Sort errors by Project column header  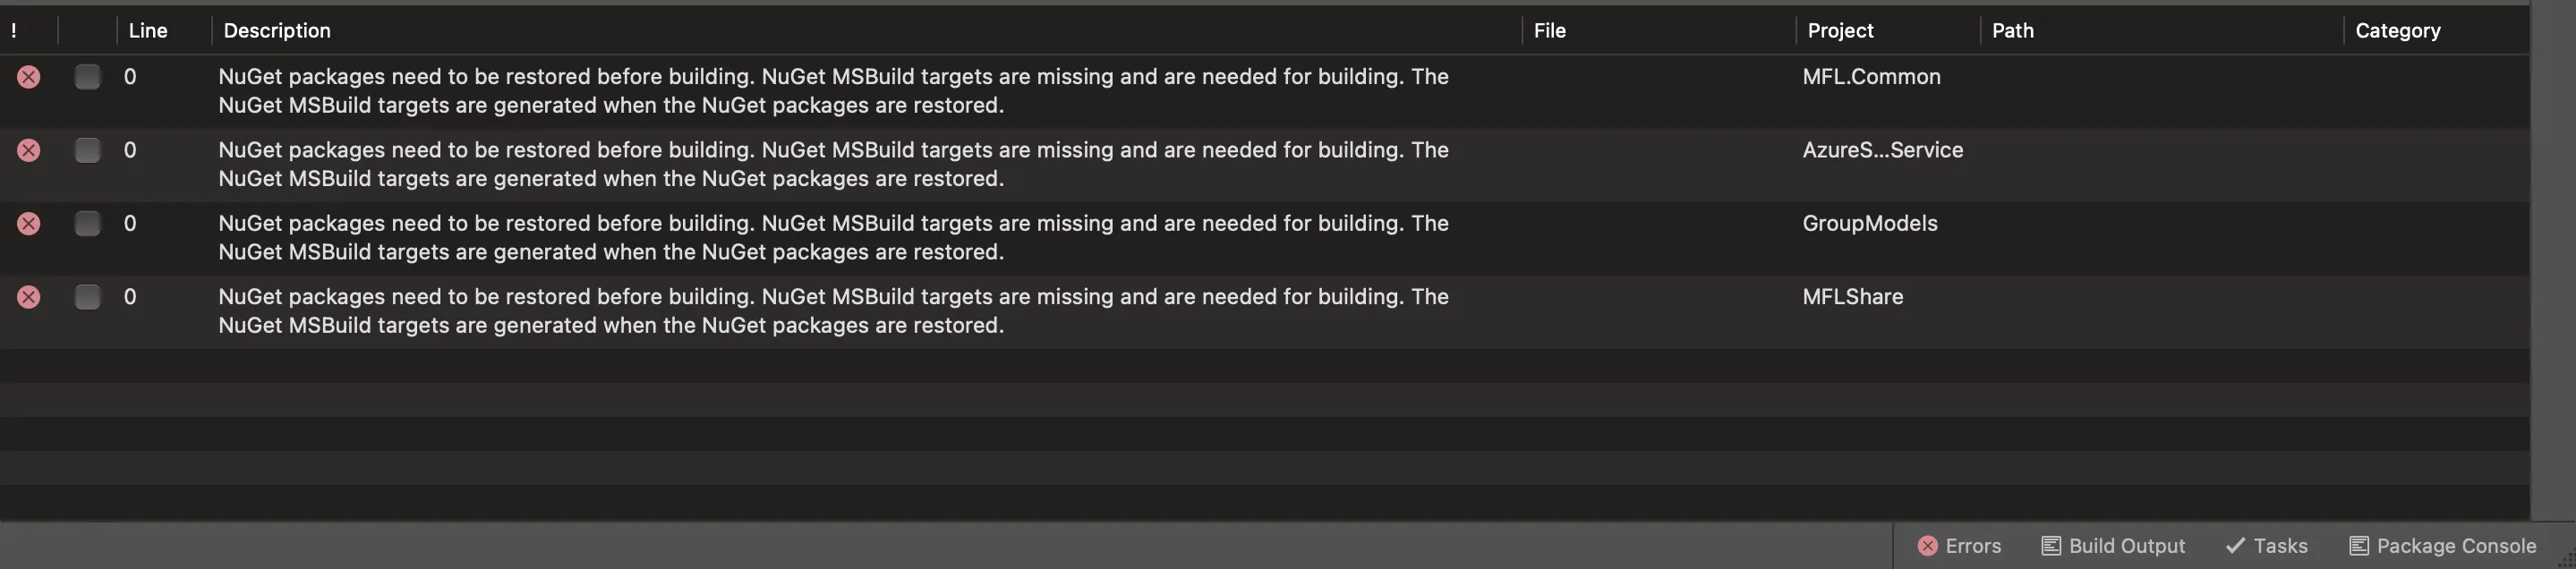1840,31
